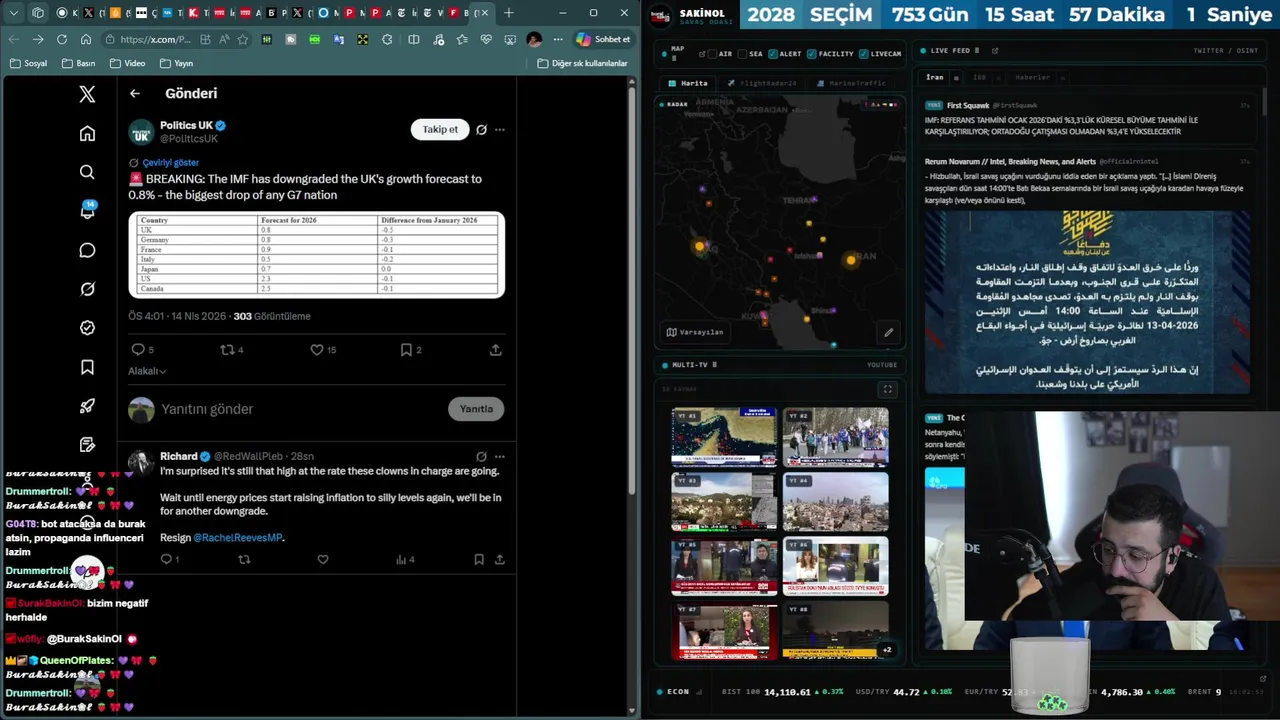The image size is (1280, 720).
Task: Uncheck the FACILITY map layer
Action: pyautogui.click(x=811, y=54)
